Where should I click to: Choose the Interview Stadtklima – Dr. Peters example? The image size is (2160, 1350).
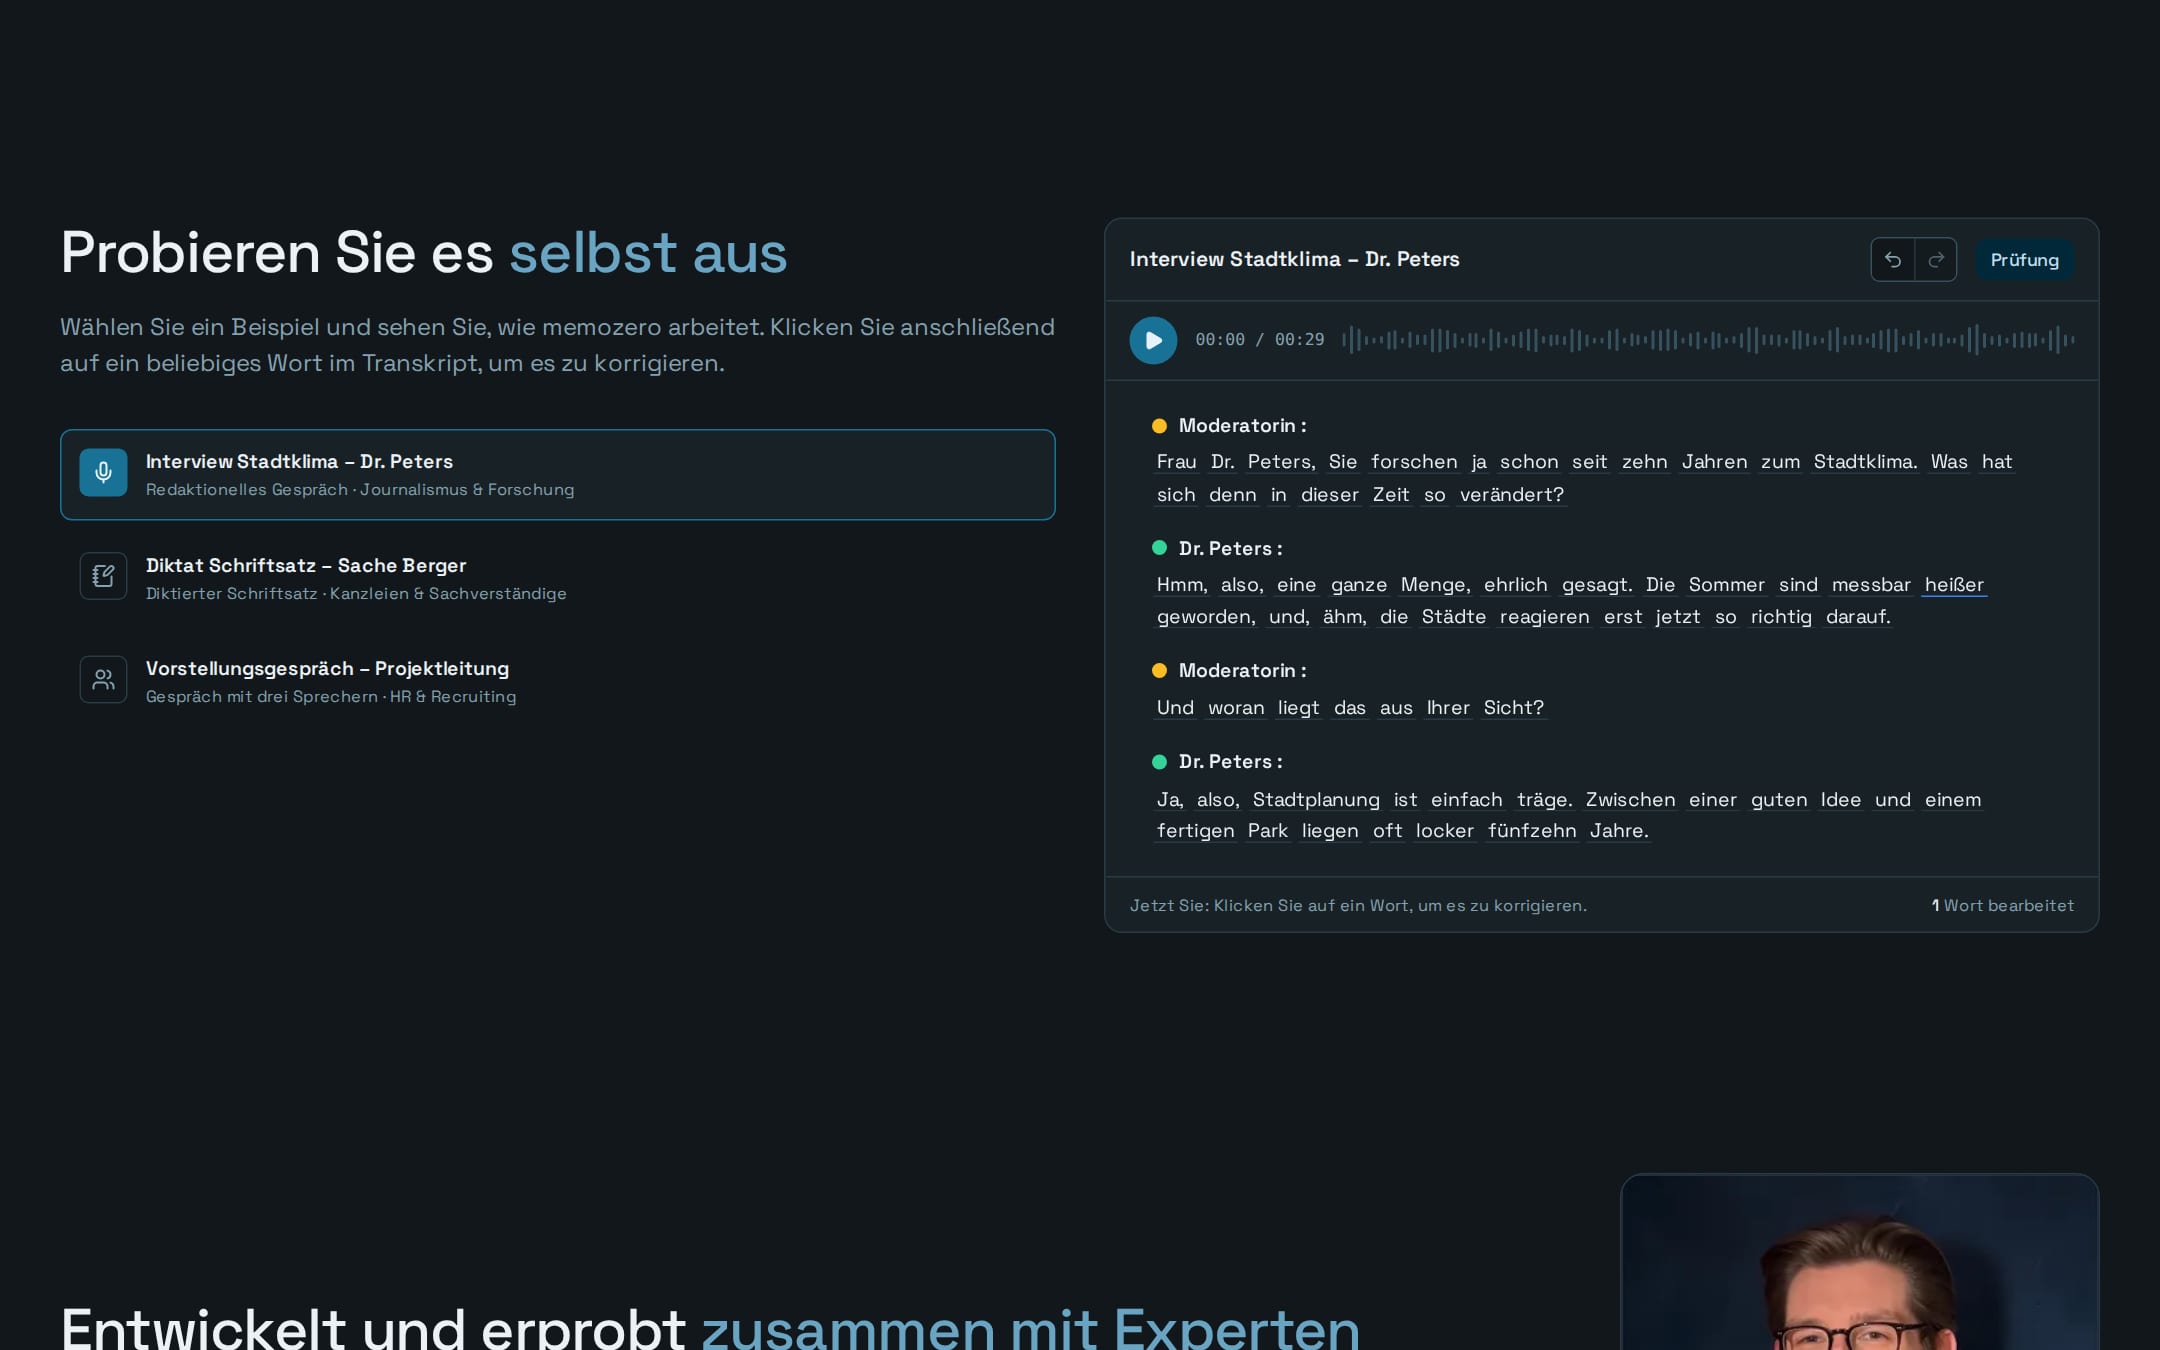tap(558, 475)
